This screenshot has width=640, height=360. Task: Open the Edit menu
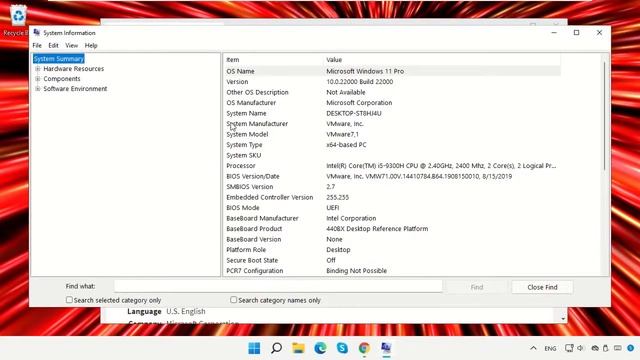(x=53, y=45)
